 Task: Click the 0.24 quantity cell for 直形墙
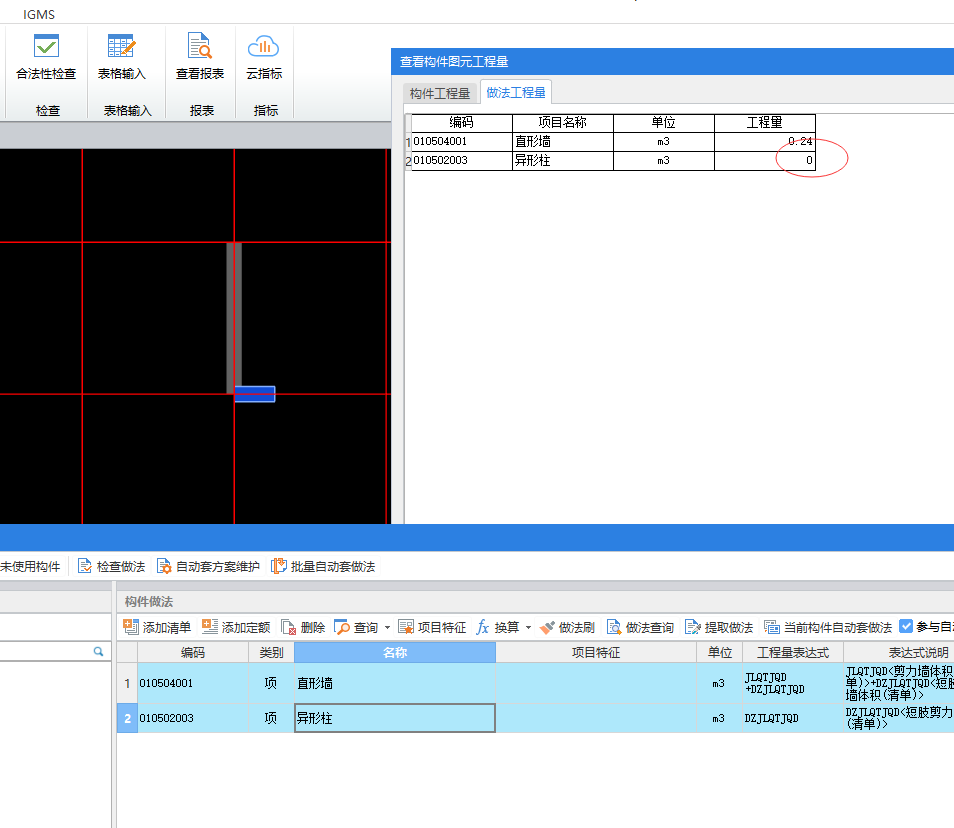[x=765, y=141]
